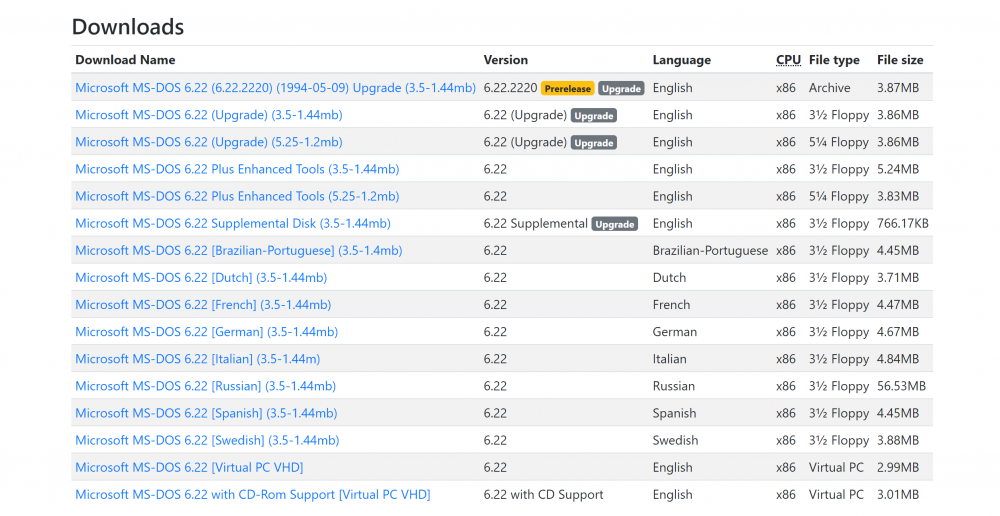Select the 3.88MB file size cell
The image size is (1000, 516).
898,441
